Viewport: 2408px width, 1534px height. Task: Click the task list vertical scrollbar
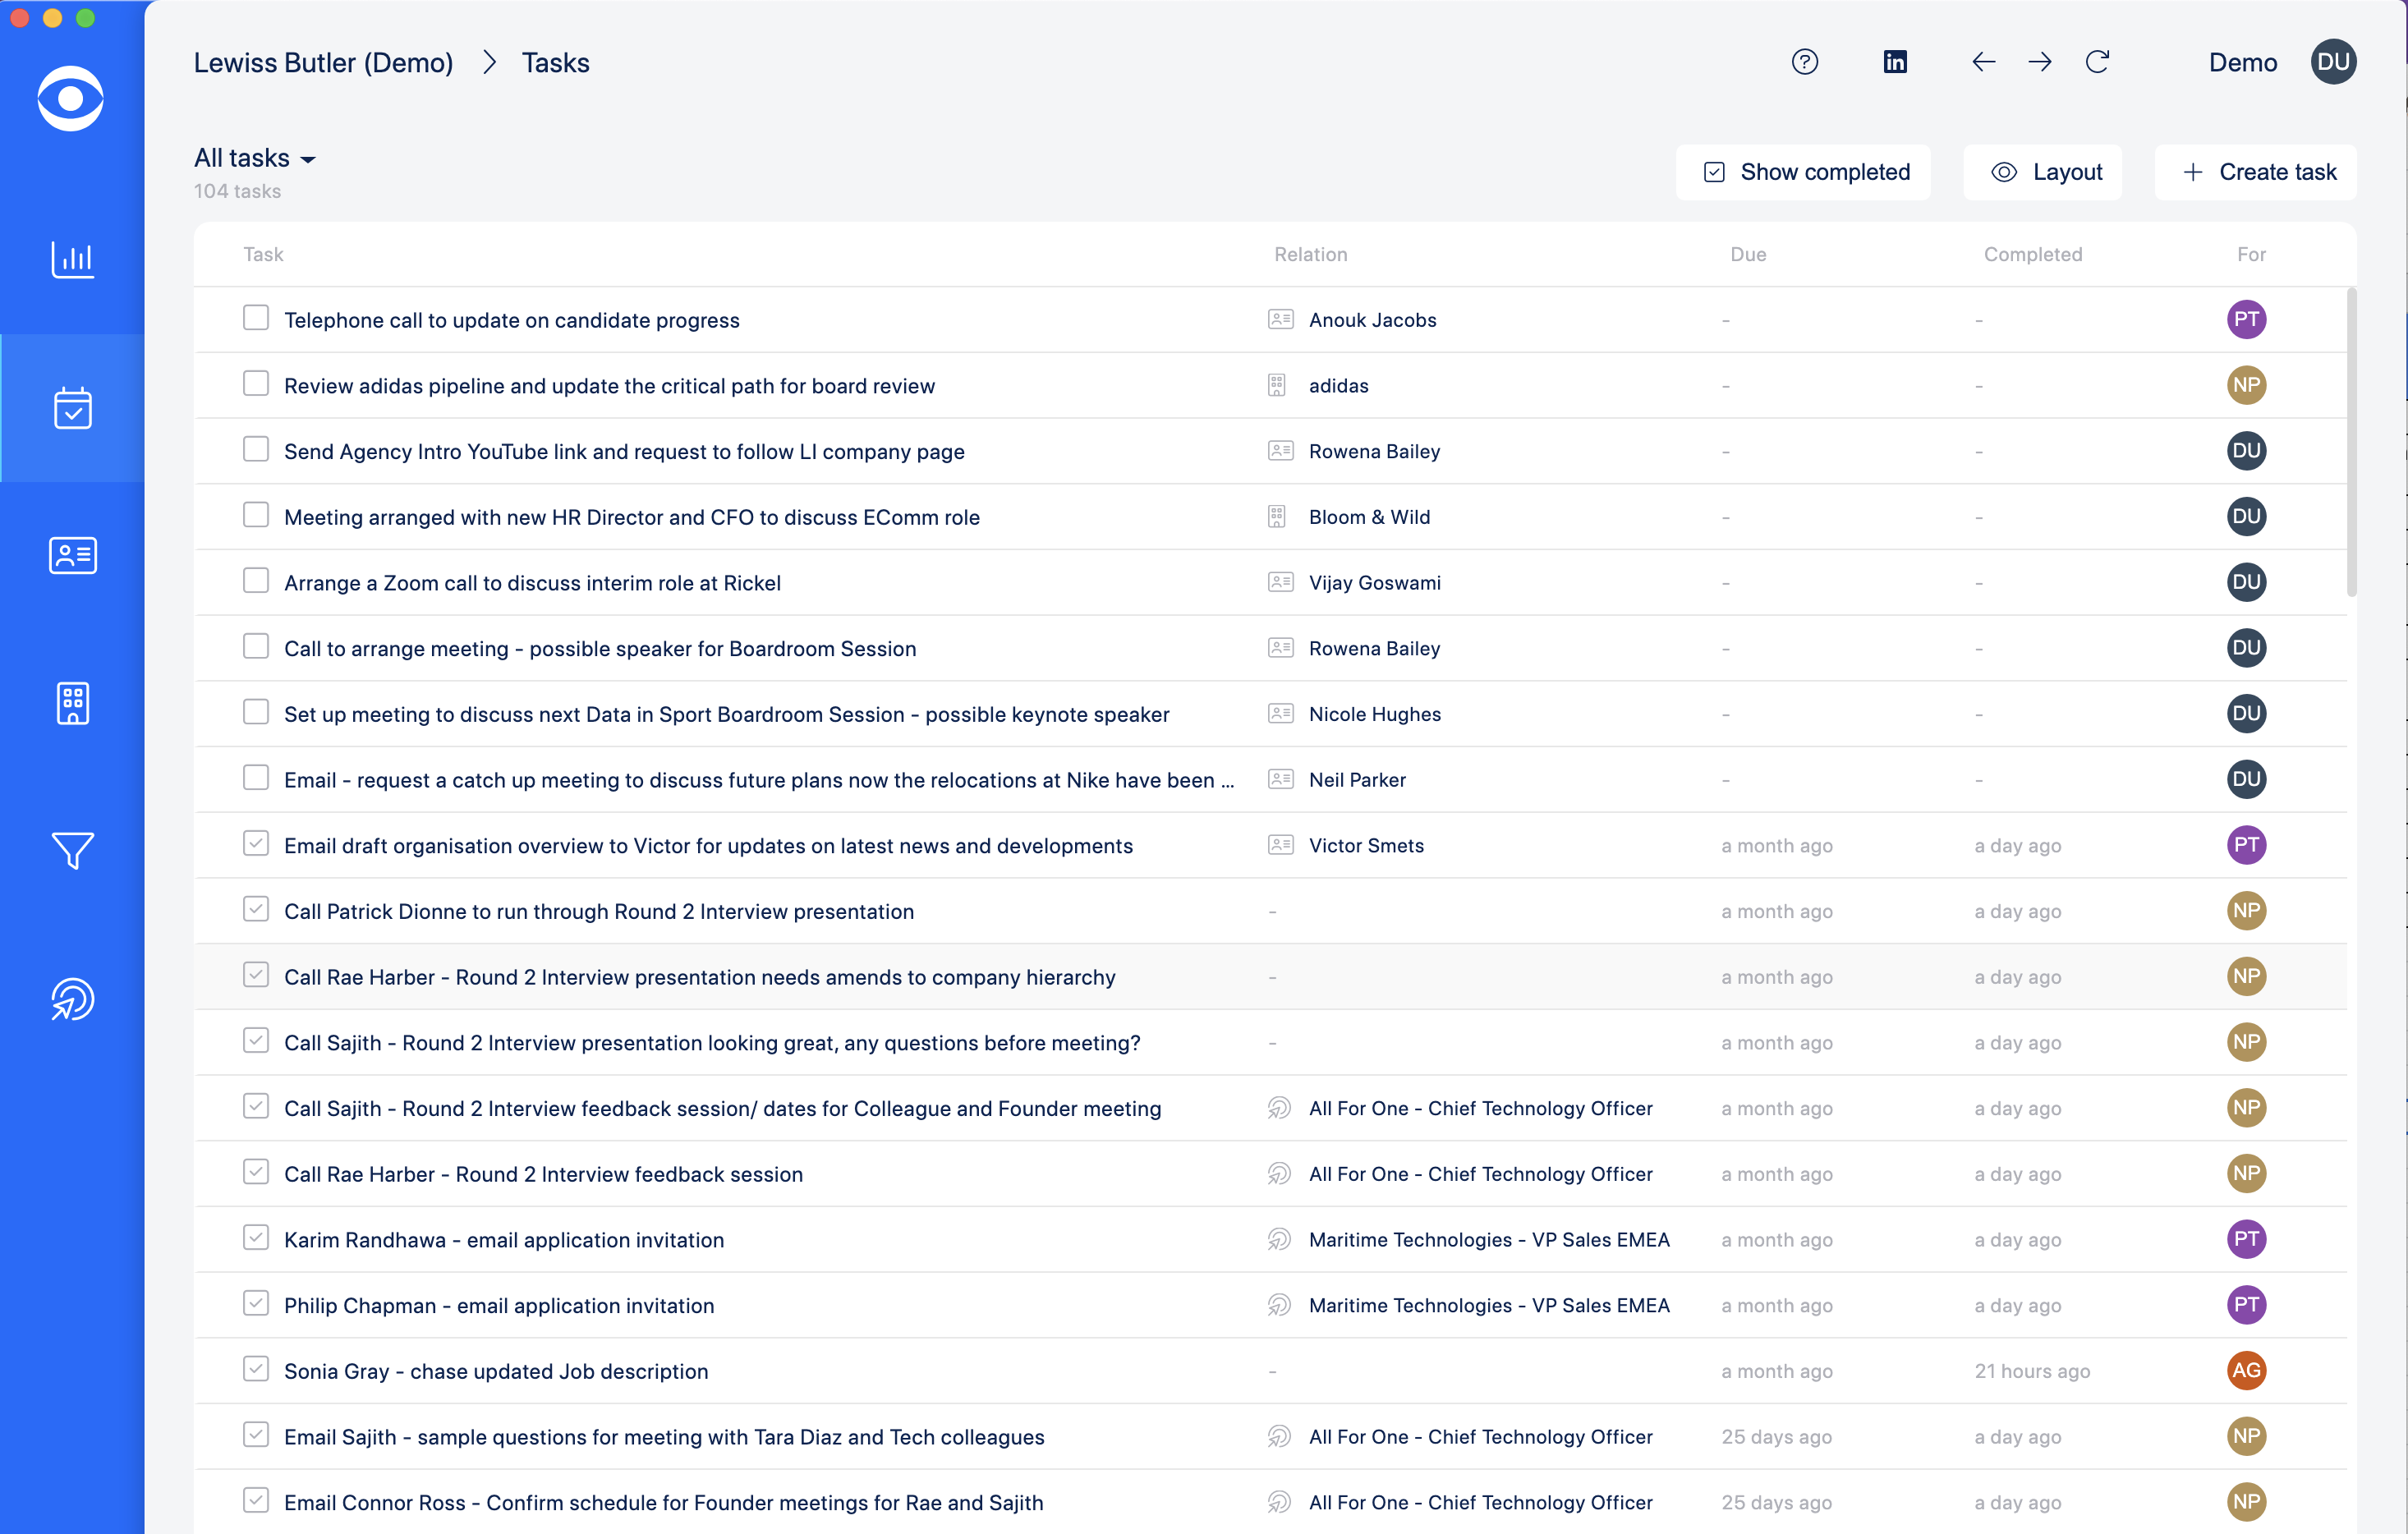[2351, 440]
